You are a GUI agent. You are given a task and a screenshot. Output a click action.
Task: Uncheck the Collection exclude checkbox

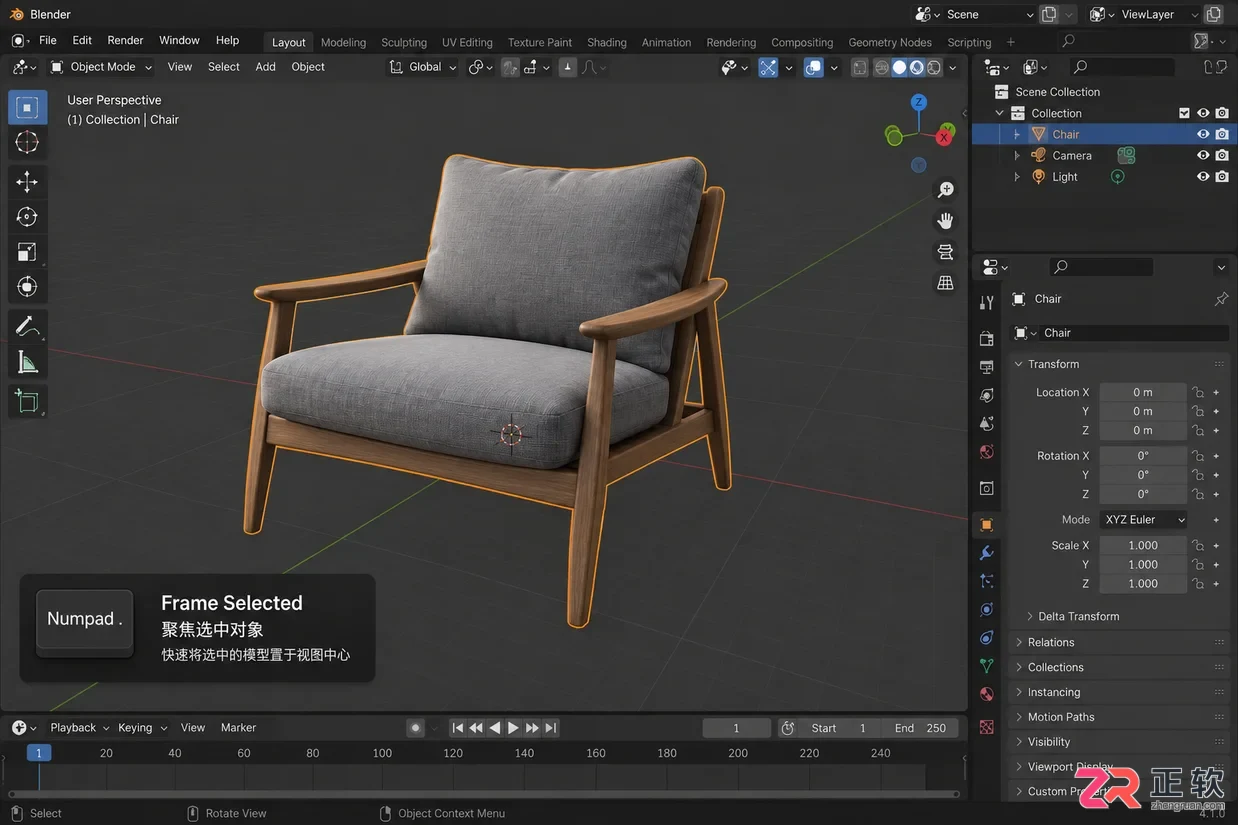click(x=1185, y=113)
